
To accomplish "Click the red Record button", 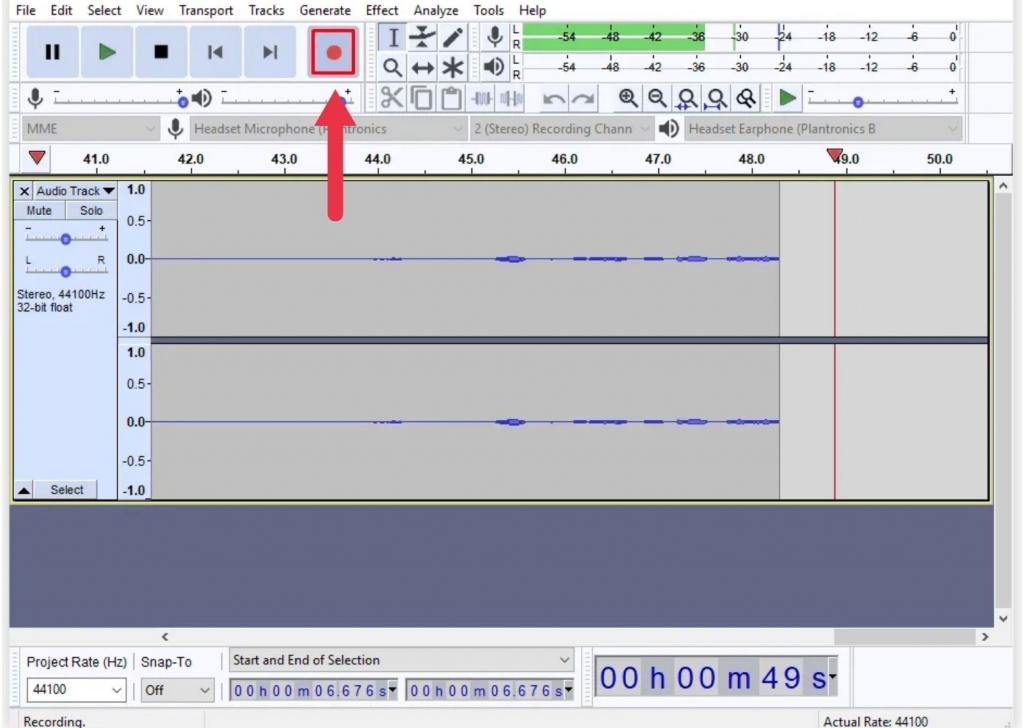I will point(334,52).
